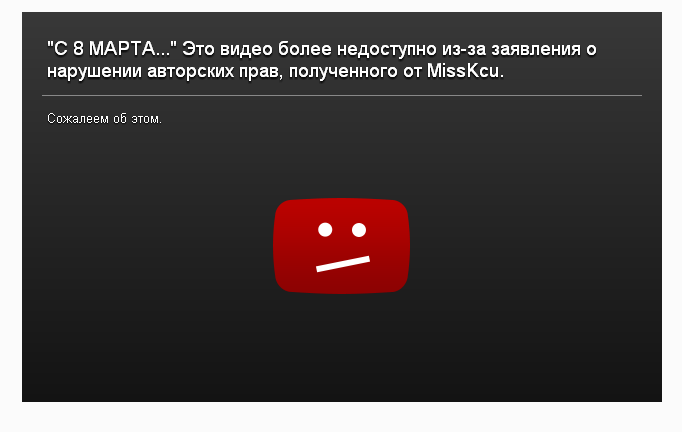Click the left eye of sad face

[x=325, y=229]
